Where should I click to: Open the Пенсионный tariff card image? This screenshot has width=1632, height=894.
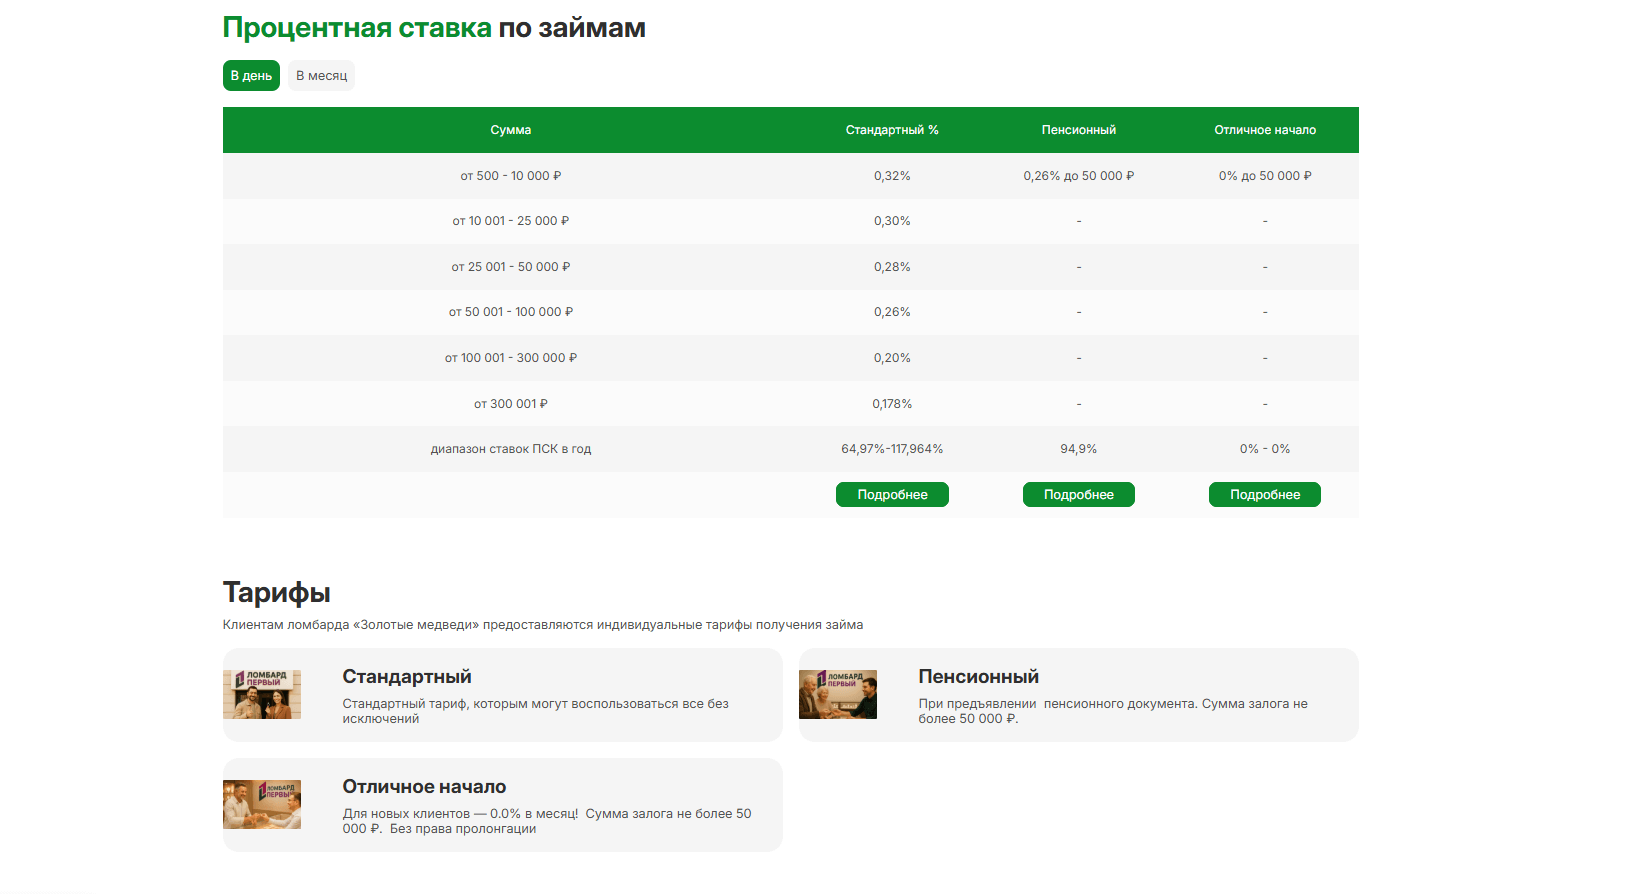click(x=838, y=694)
